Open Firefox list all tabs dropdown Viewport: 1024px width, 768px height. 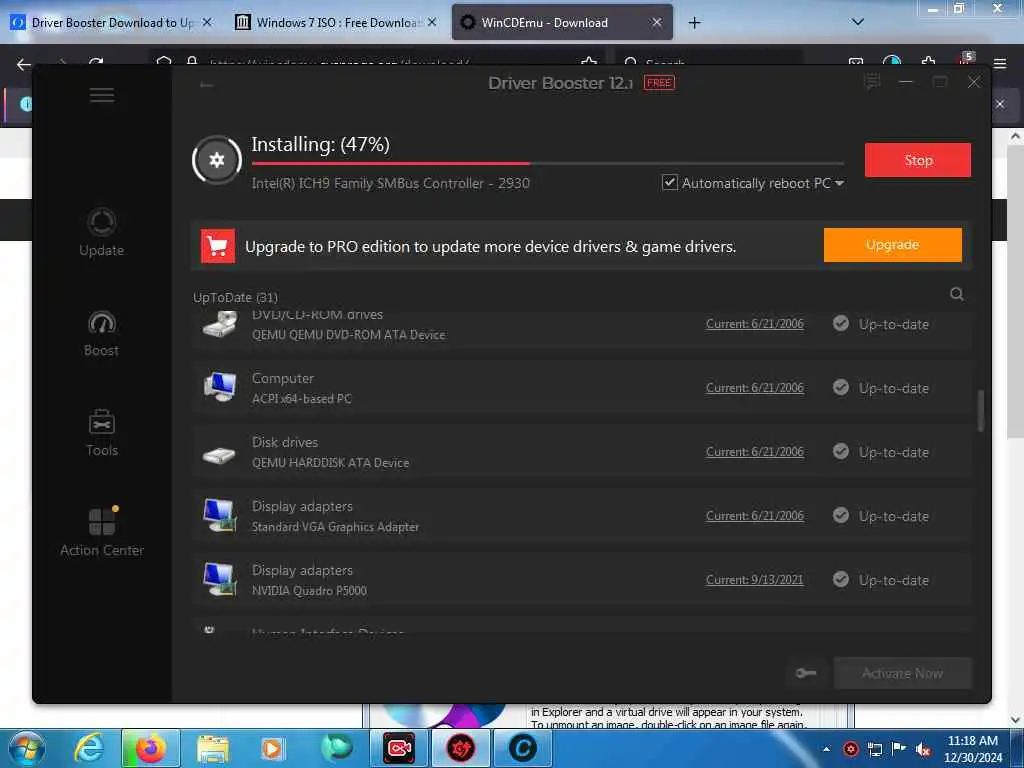[858, 22]
